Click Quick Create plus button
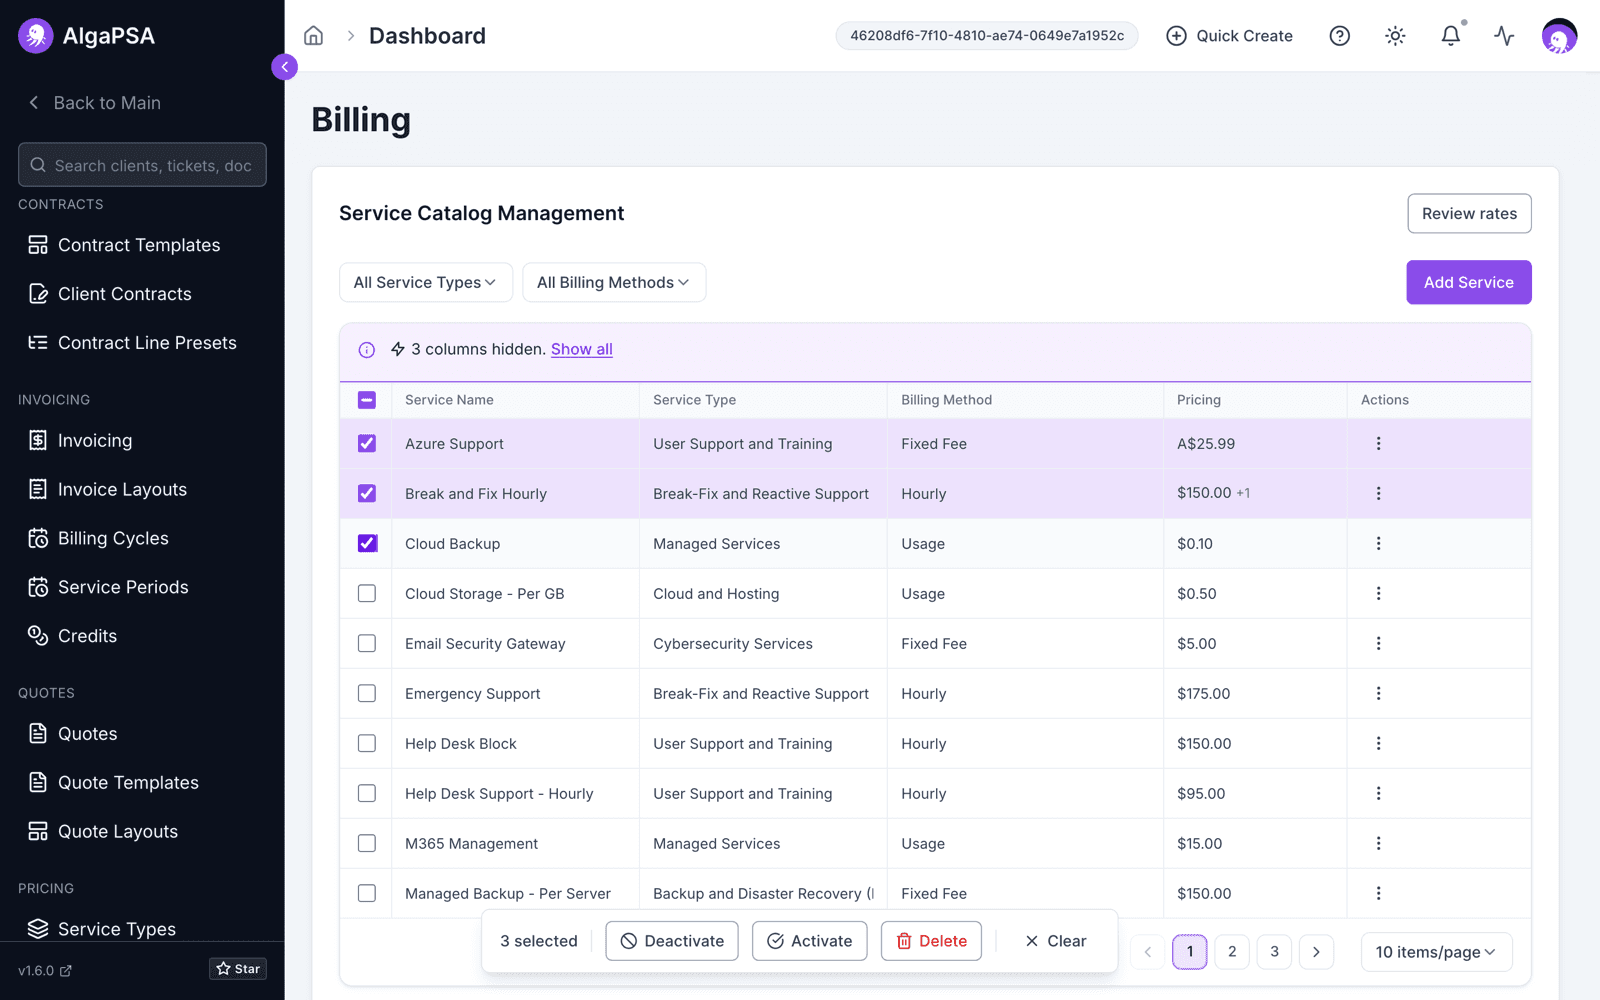 (1229, 36)
